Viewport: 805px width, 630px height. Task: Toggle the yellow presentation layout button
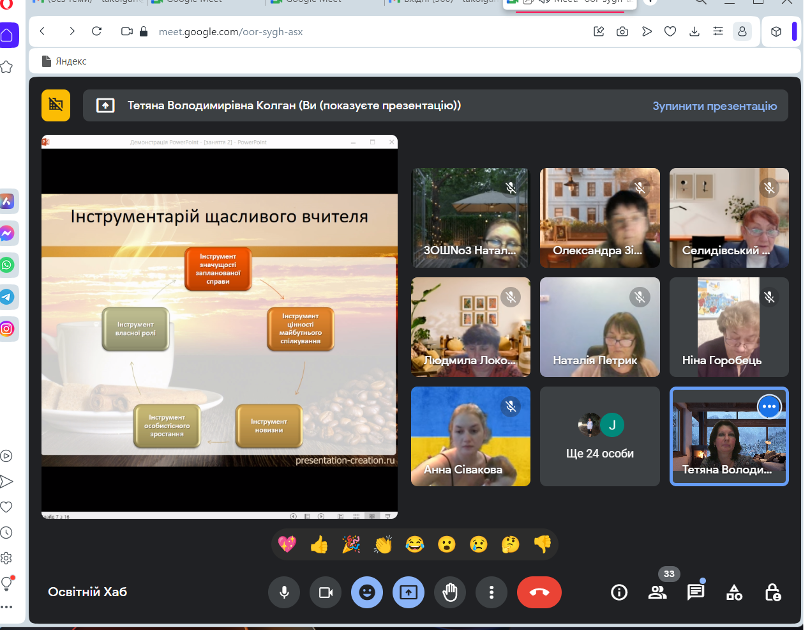[x=56, y=105]
